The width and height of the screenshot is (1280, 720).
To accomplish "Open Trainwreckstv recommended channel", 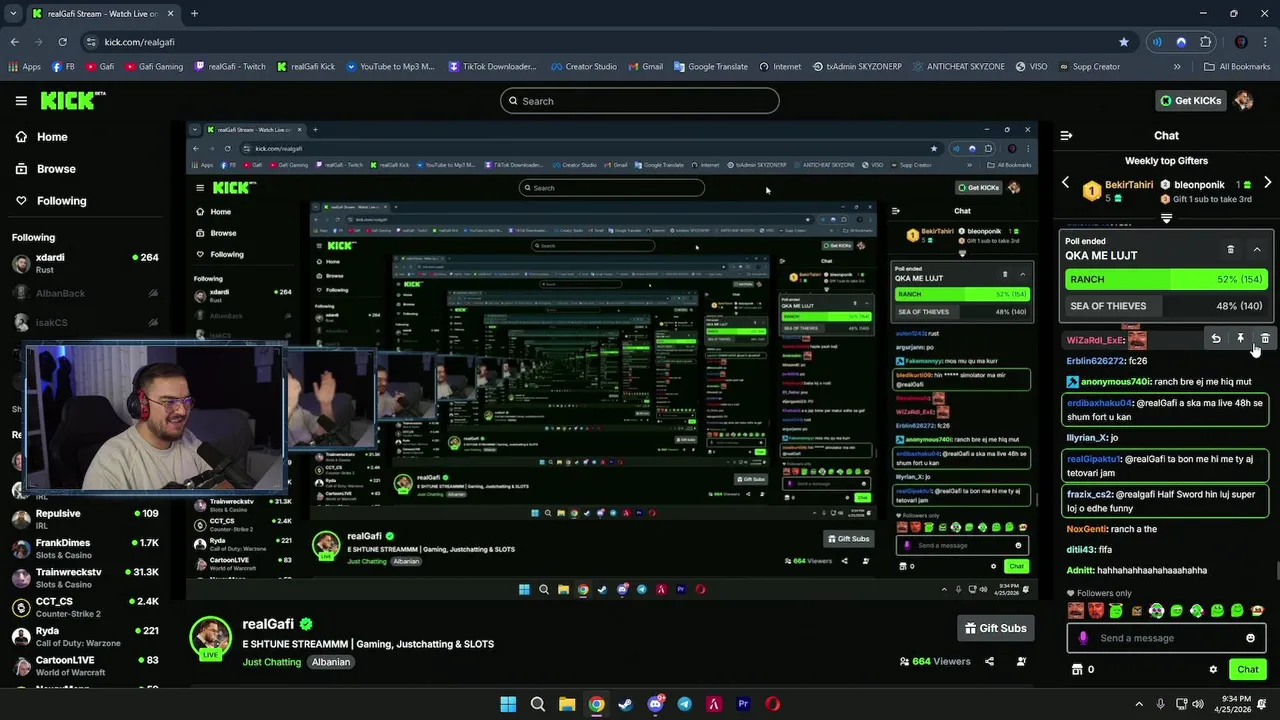I will (85, 578).
